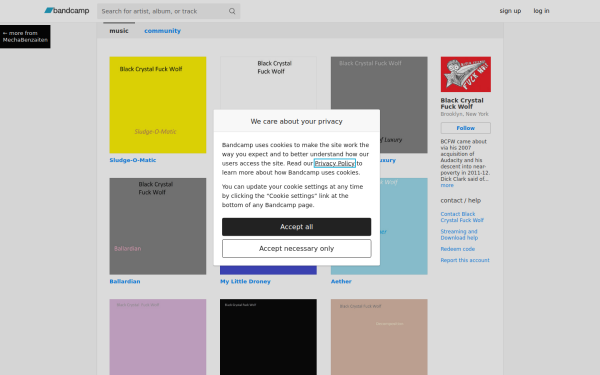Click the Black Crystal Fuck Wolf band image

tap(466, 74)
